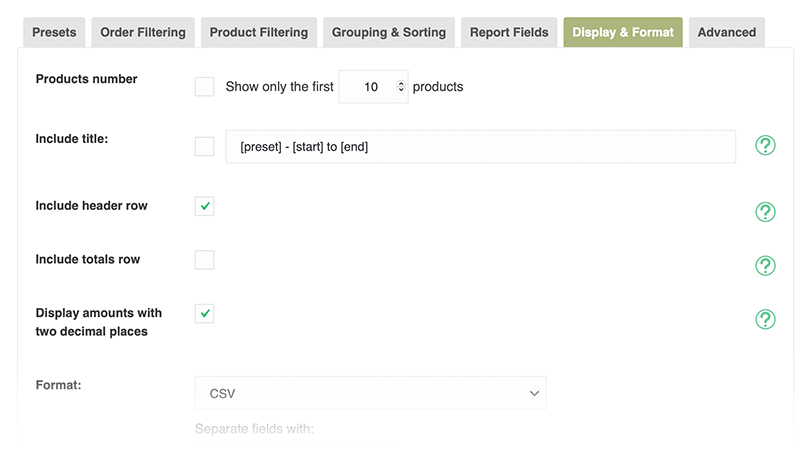Switch to the Presets tab
The width and height of the screenshot is (809, 450).
(x=54, y=32)
